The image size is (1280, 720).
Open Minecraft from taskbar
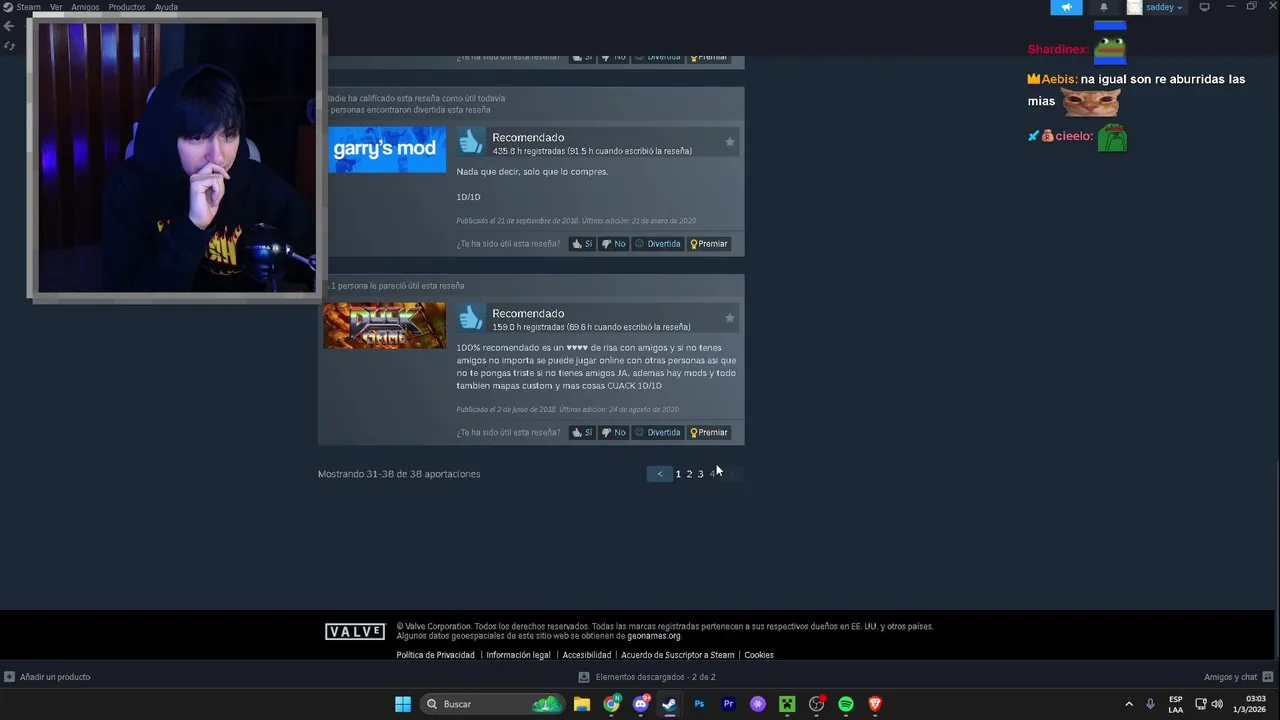coord(787,704)
